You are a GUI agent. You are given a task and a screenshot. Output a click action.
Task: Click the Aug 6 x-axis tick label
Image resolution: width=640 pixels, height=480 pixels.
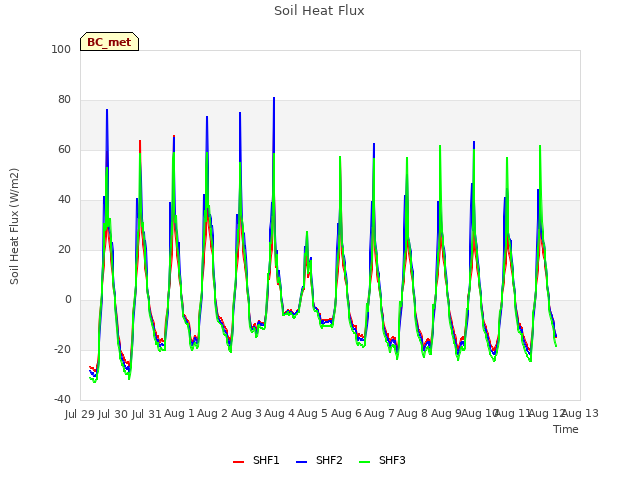pyautogui.click(x=346, y=413)
